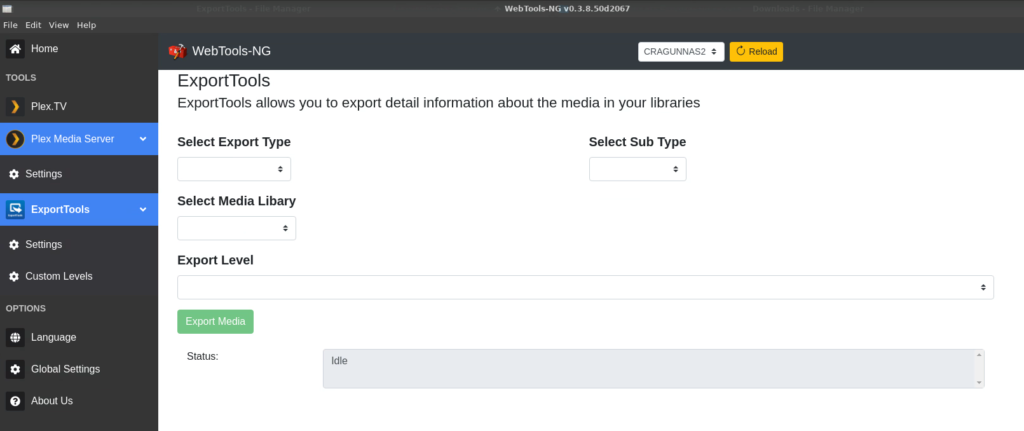The height and width of the screenshot is (431, 1024).
Task: Open the Language globe icon
Action: pos(15,338)
